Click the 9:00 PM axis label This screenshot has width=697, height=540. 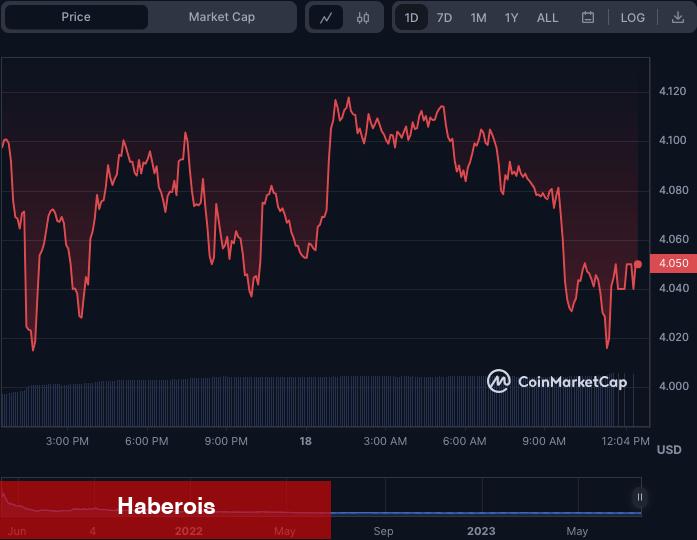[226, 441]
